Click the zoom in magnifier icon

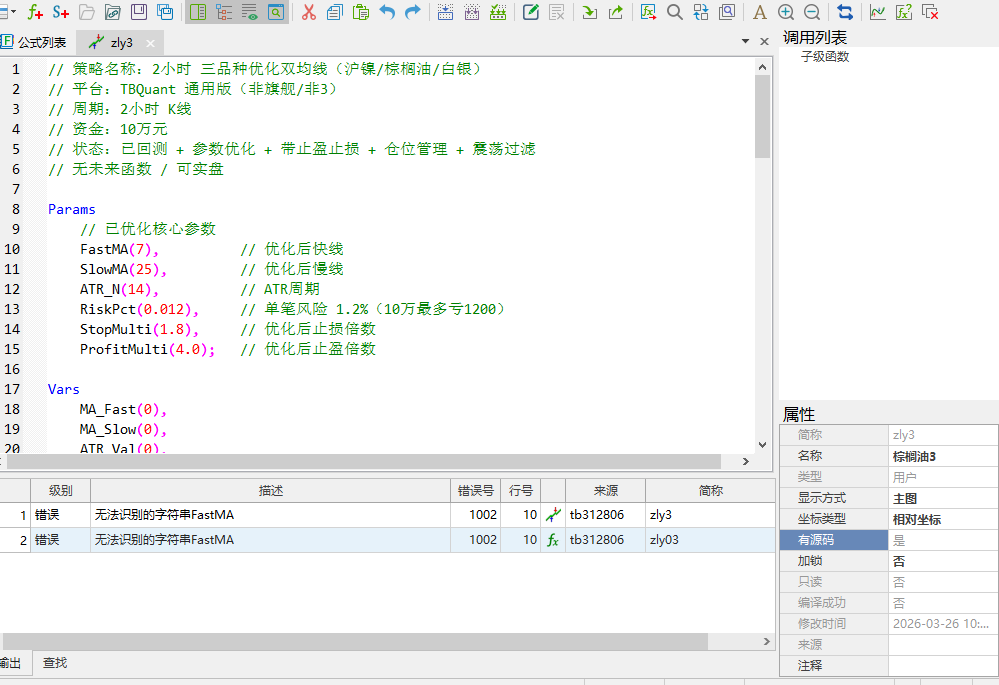point(786,12)
